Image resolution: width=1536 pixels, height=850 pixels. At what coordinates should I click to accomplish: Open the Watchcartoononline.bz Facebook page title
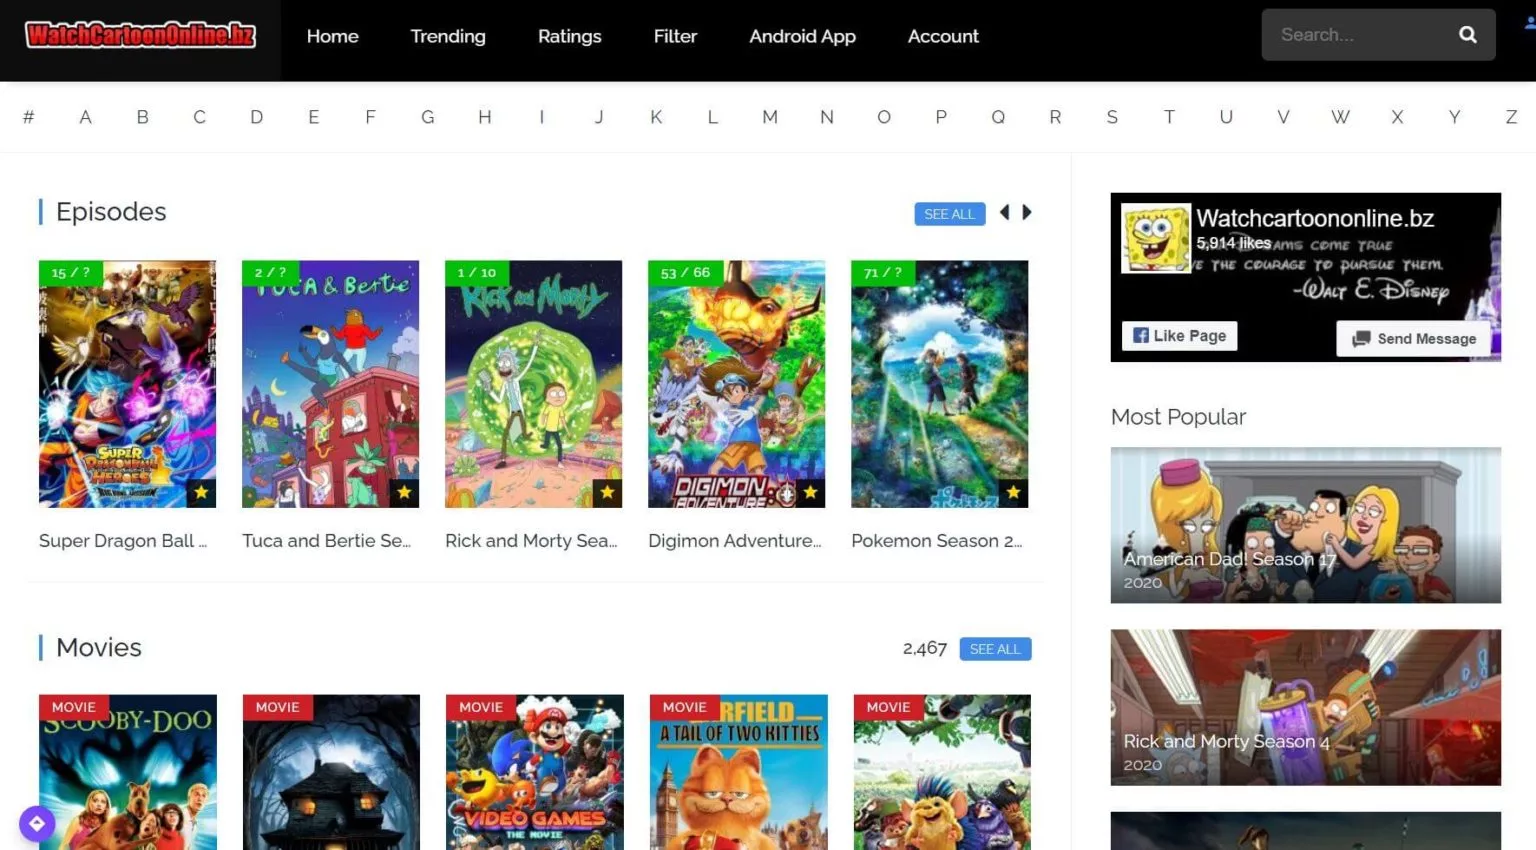[x=1315, y=218]
